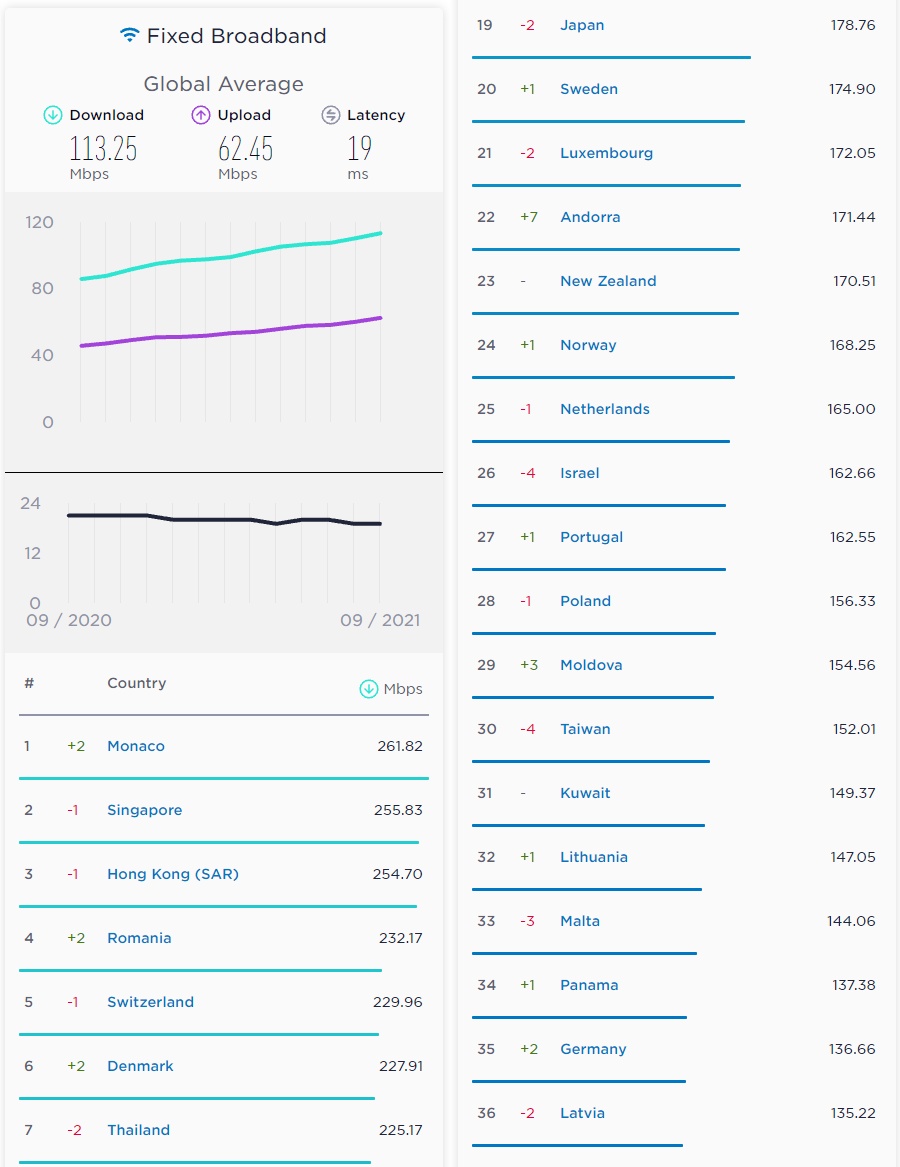Click the gray Latency icon
This screenshot has height=1167, width=900.
pyautogui.click(x=331, y=115)
